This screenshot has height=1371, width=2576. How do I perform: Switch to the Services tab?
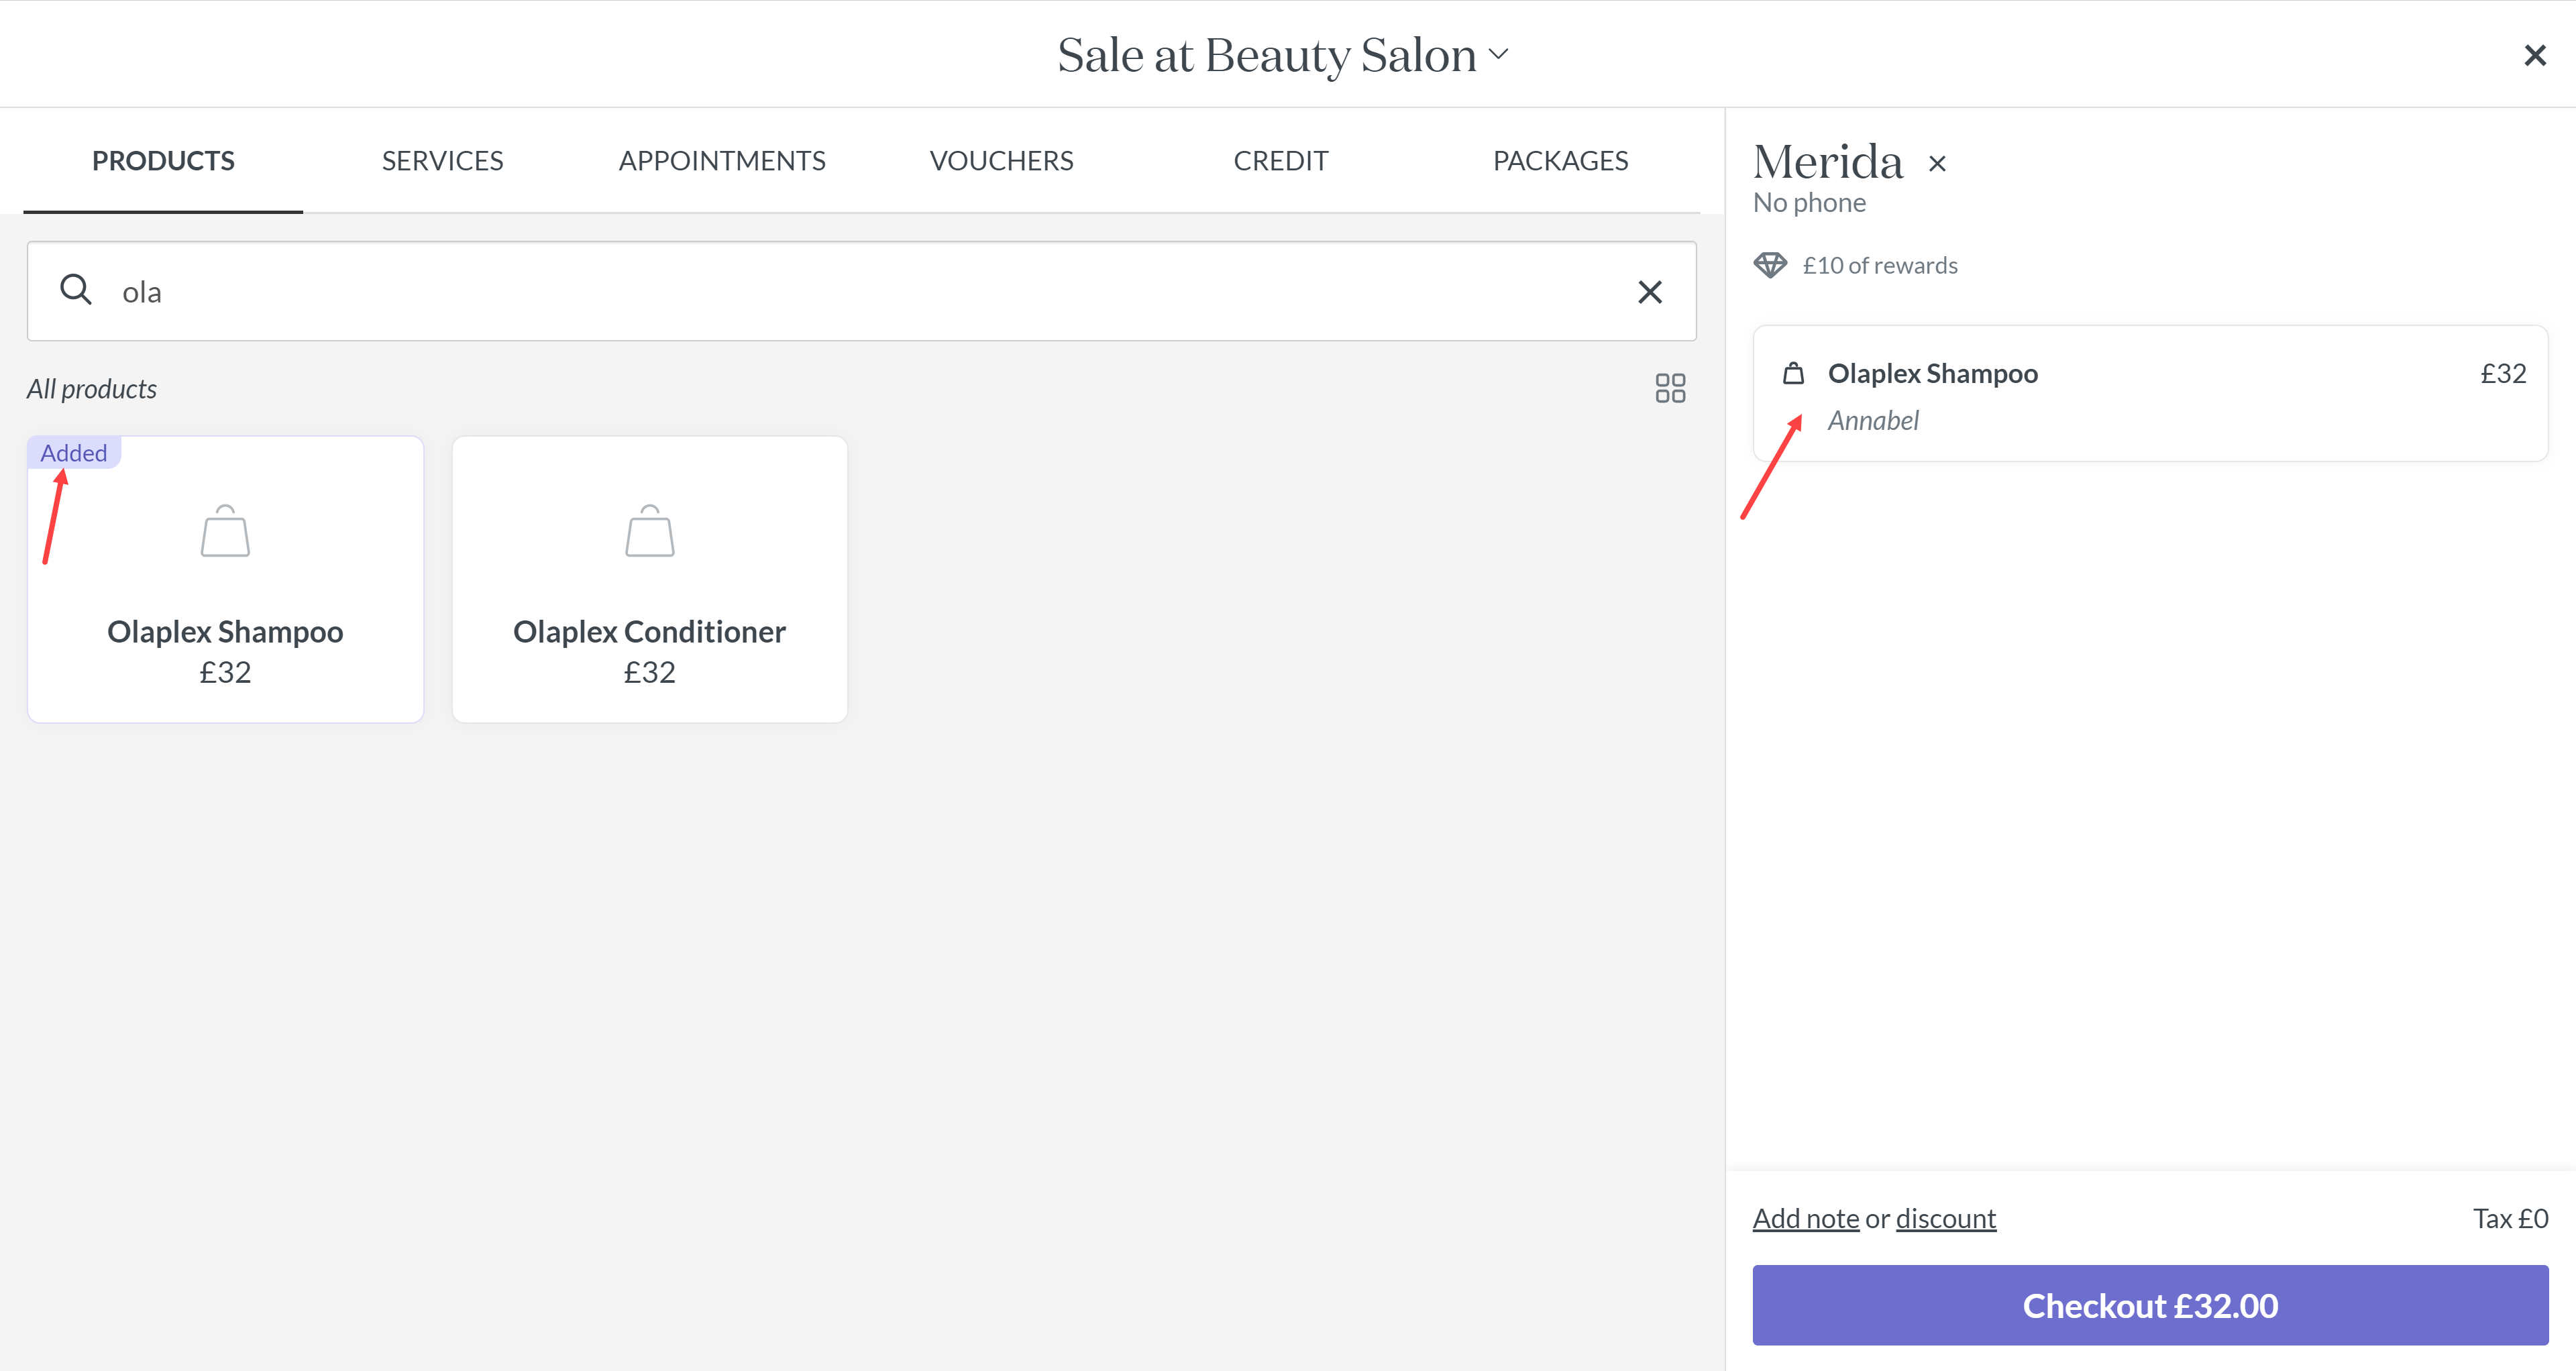tap(442, 161)
